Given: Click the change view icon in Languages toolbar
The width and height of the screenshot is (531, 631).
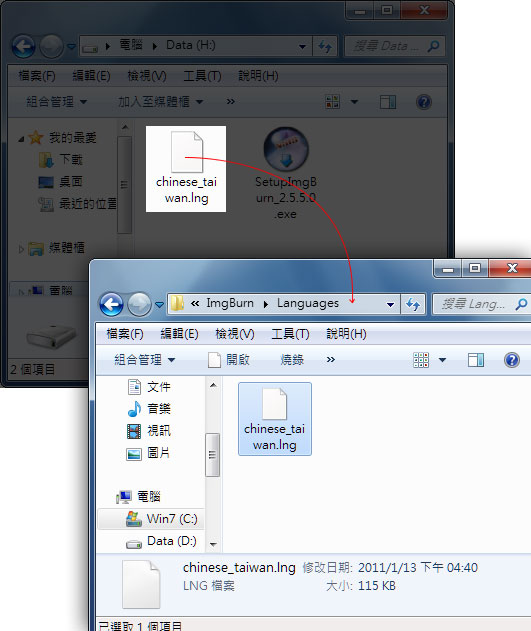Looking at the screenshot, I should point(421,360).
